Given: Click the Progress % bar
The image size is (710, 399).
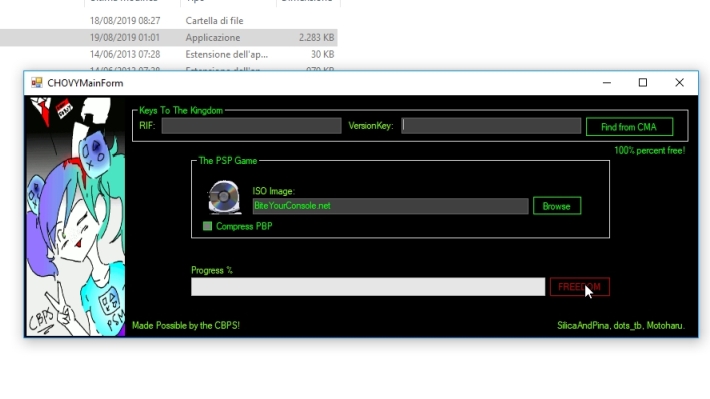Looking at the screenshot, I should pyautogui.click(x=368, y=287).
